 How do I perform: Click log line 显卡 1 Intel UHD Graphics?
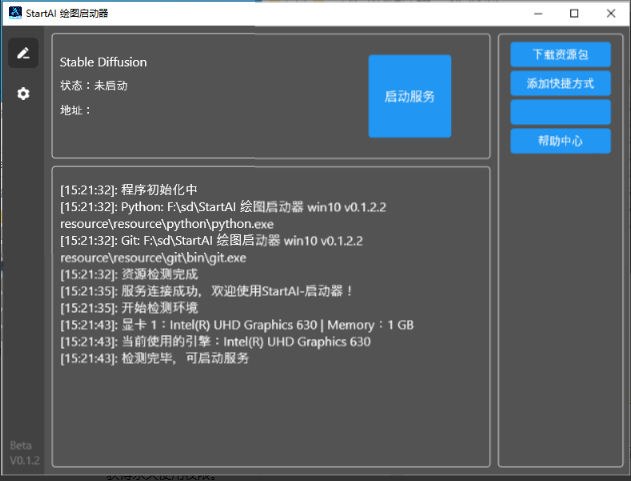tap(237, 325)
